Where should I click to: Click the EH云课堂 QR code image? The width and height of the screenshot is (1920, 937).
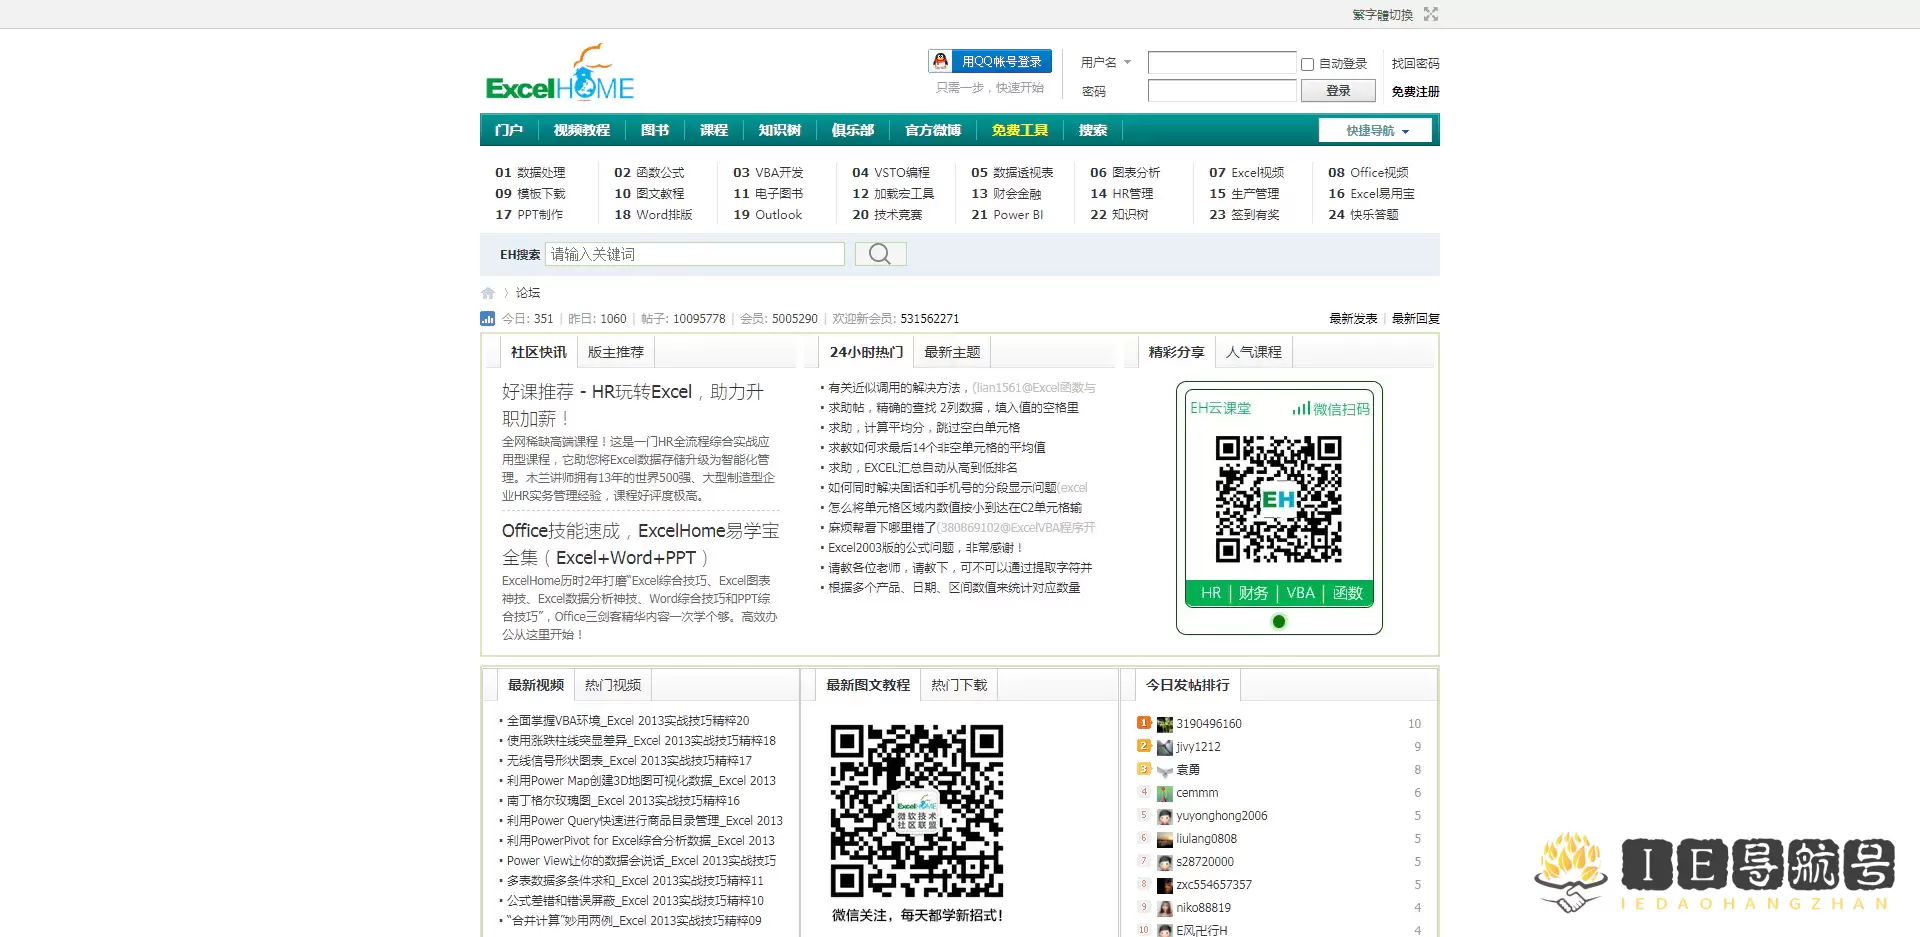coord(1279,498)
